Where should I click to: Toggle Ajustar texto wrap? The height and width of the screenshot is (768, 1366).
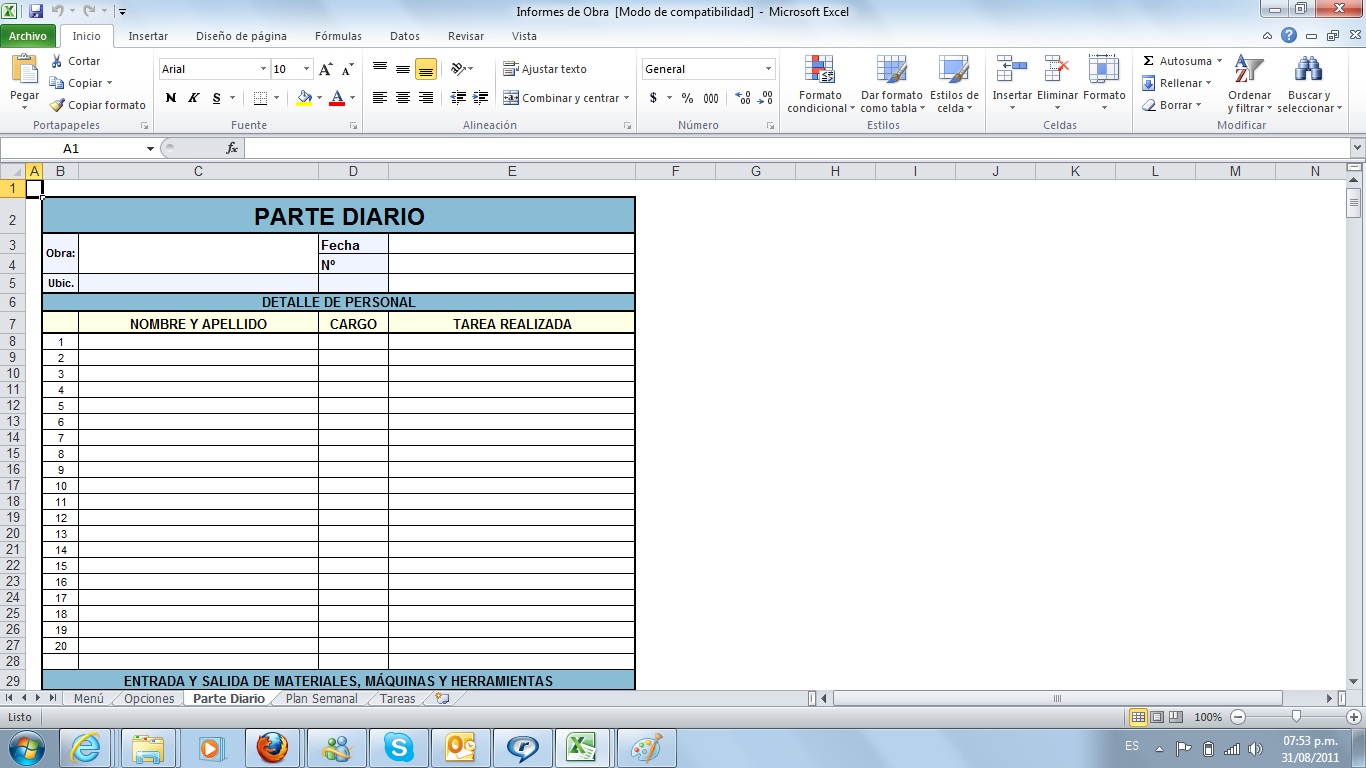click(x=545, y=69)
